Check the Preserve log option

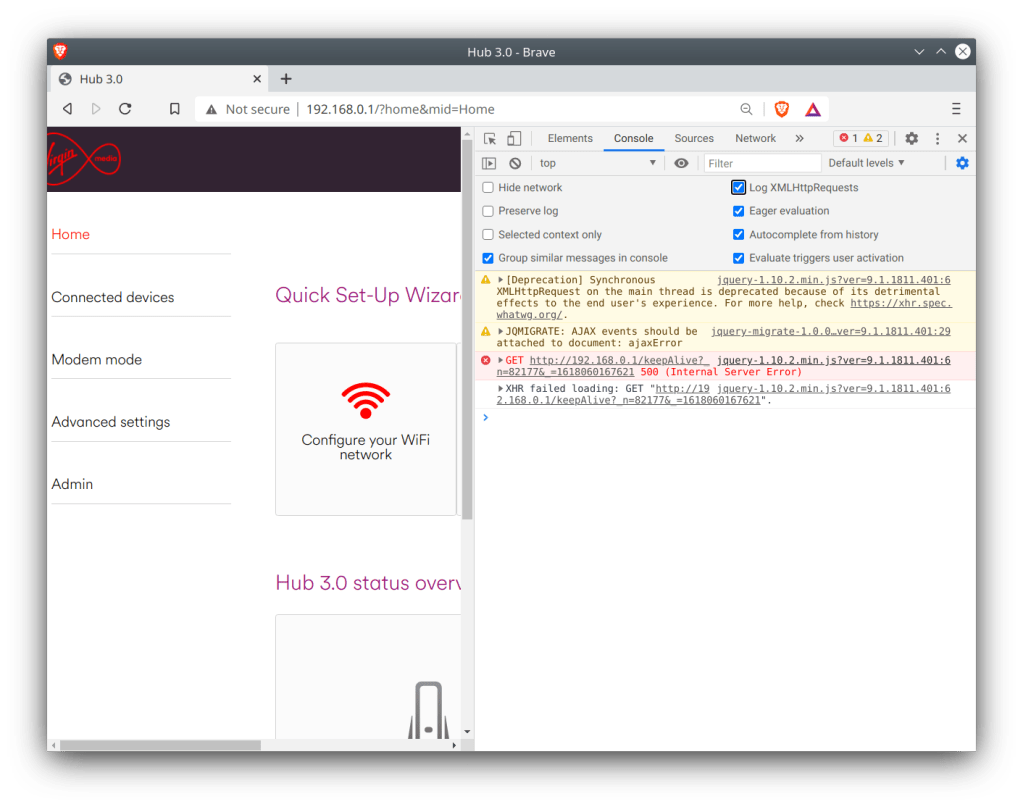[488, 211]
